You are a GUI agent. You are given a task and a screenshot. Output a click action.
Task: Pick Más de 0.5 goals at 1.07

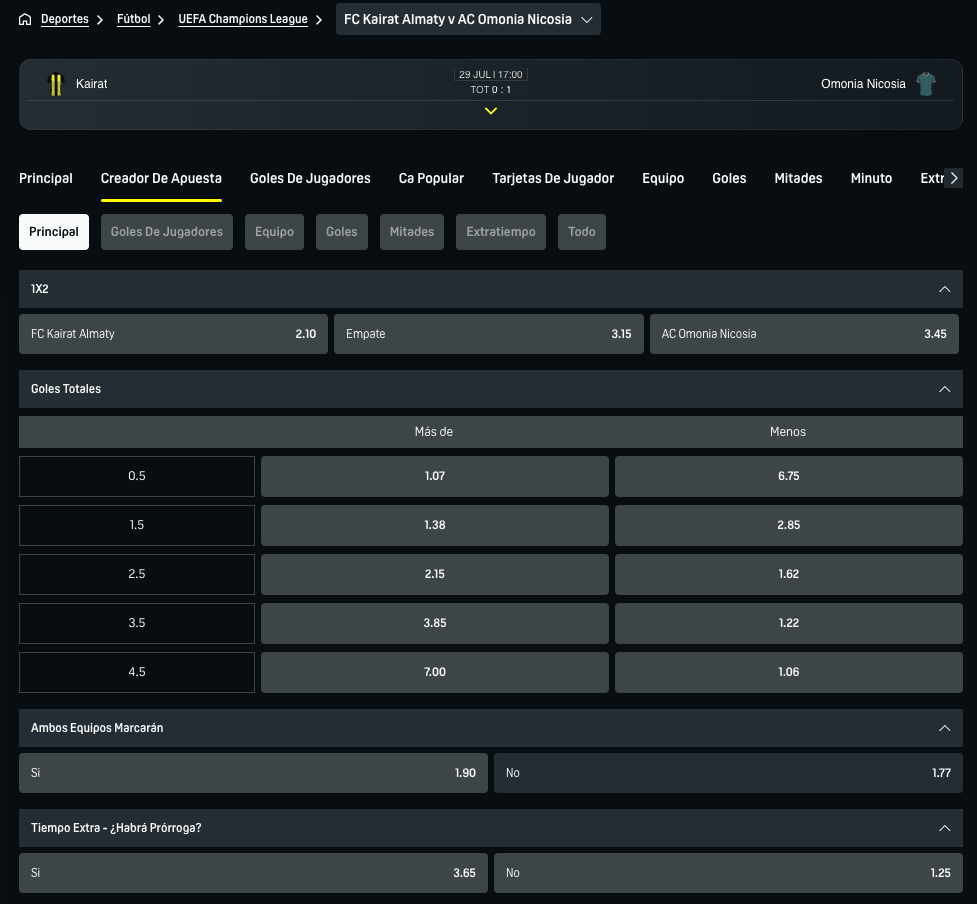pyautogui.click(x=435, y=477)
